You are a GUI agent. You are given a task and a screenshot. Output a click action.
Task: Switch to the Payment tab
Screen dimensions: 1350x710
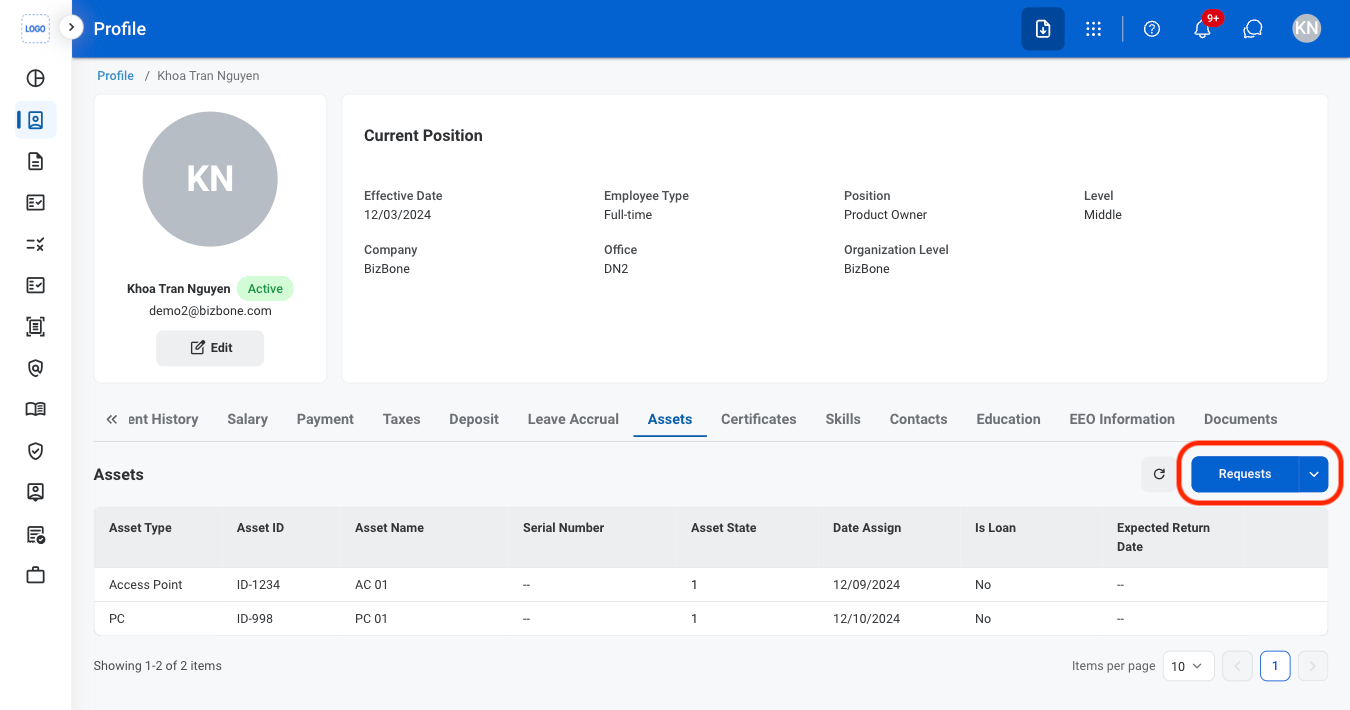(x=325, y=419)
